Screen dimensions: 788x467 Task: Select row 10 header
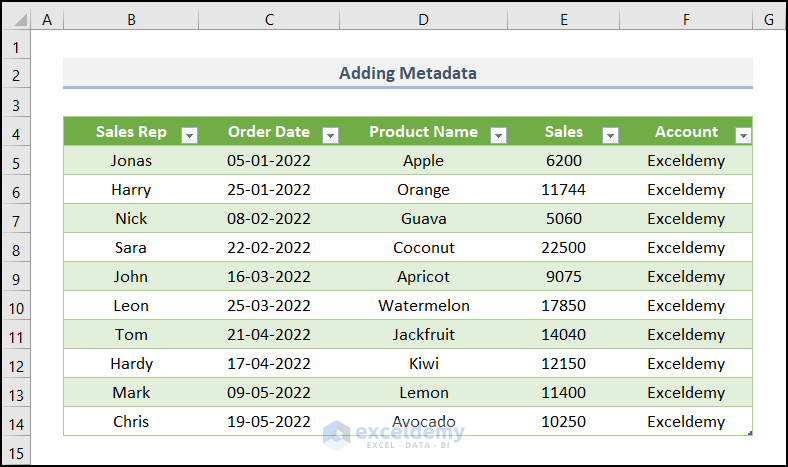coord(16,307)
